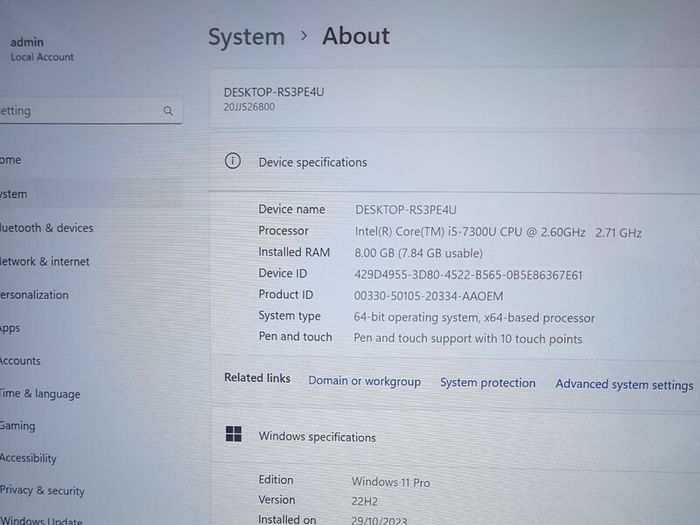The width and height of the screenshot is (700, 525).
Task: Open the Domain or workgroup link
Action: point(364,381)
